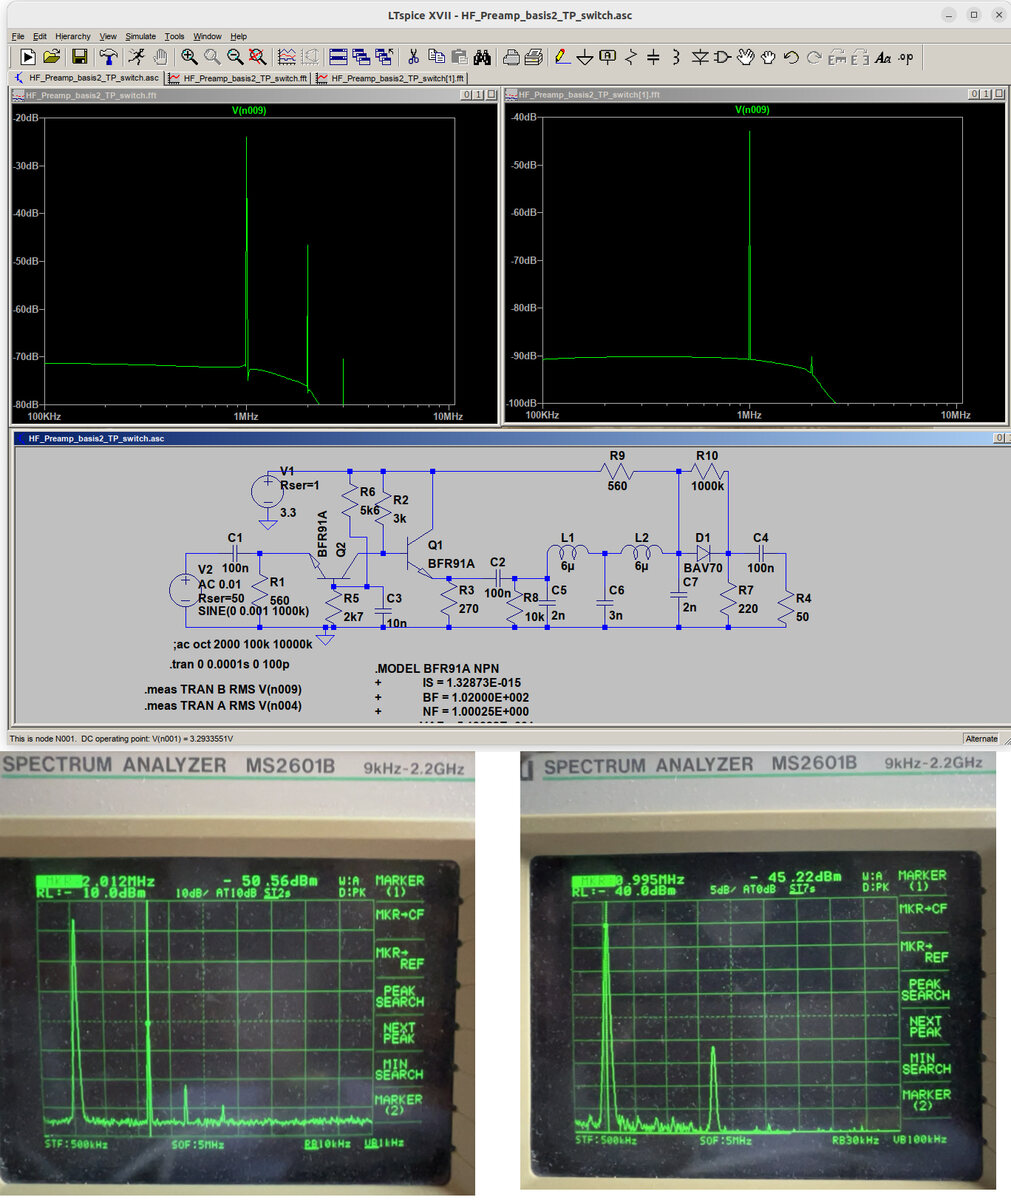1011x1200 pixels.
Task: Select the Drag hand tool
Action: 768,58
